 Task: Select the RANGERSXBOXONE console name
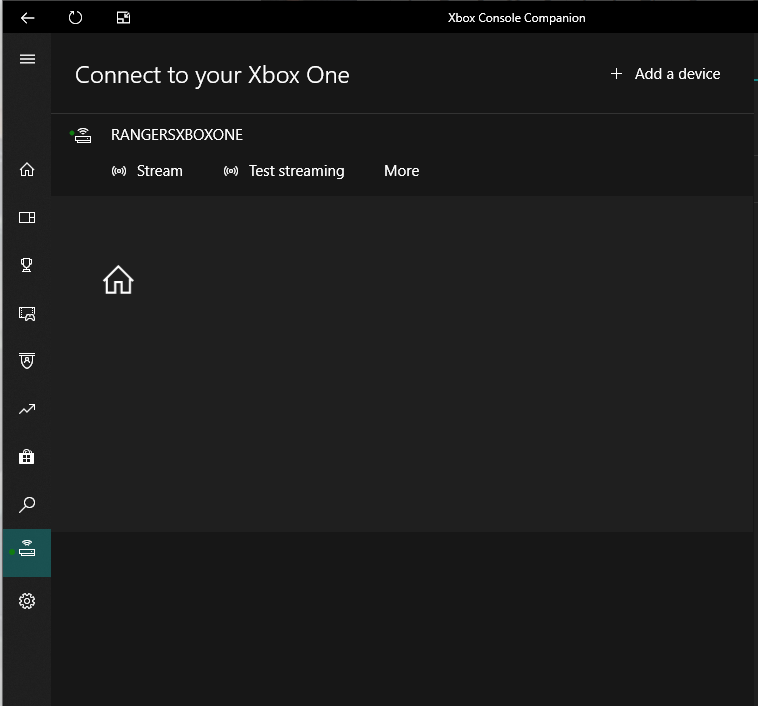pos(177,135)
